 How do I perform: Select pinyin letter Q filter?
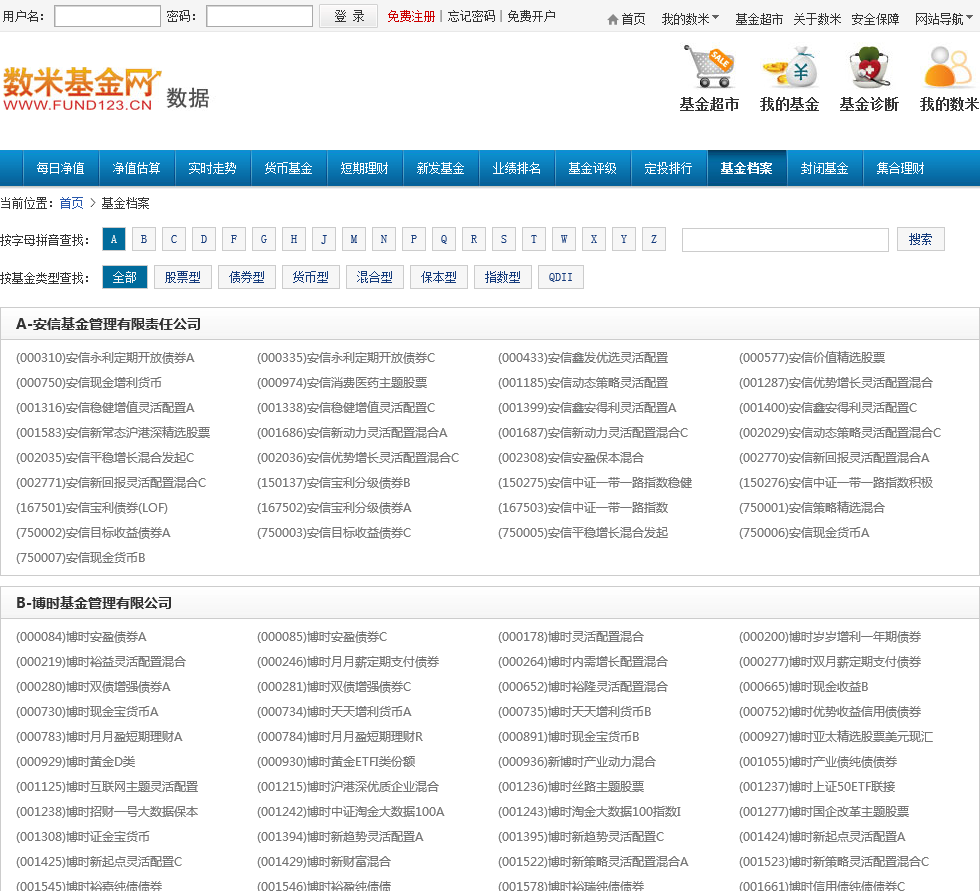tap(444, 239)
